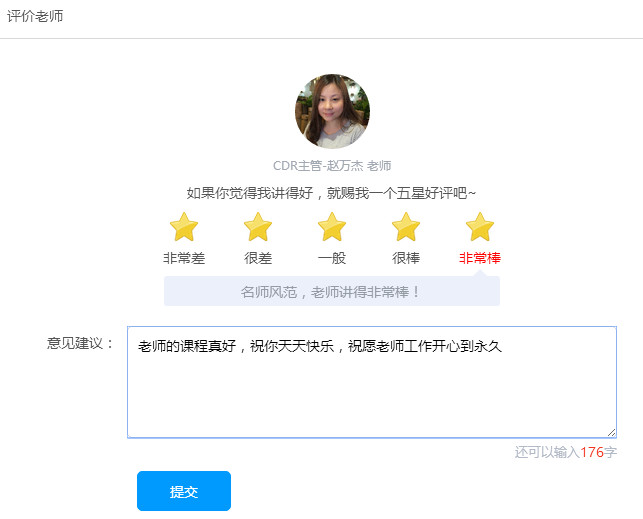Click the teacher name CDR主管-赵万杰 老师
The width and height of the screenshot is (643, 519).
tap(332, 165)
